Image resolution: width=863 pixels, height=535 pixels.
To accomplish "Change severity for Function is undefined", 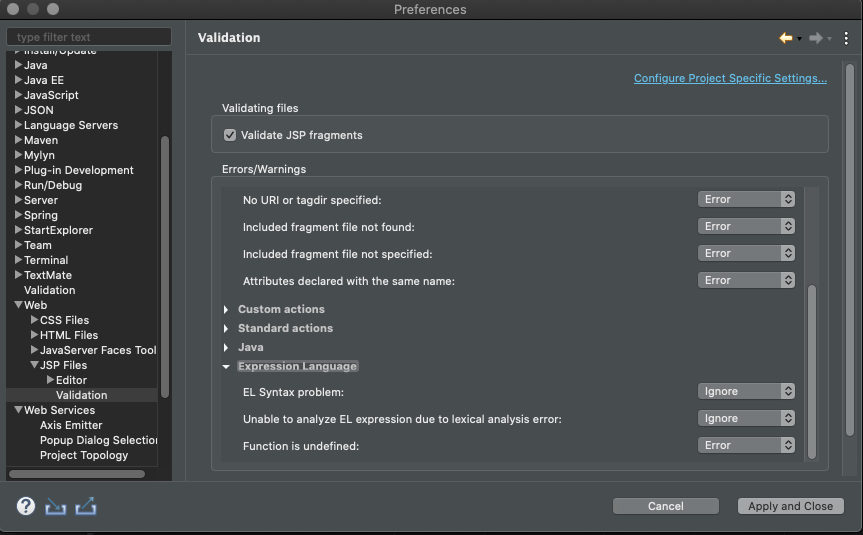I will (x=746, y=446).
